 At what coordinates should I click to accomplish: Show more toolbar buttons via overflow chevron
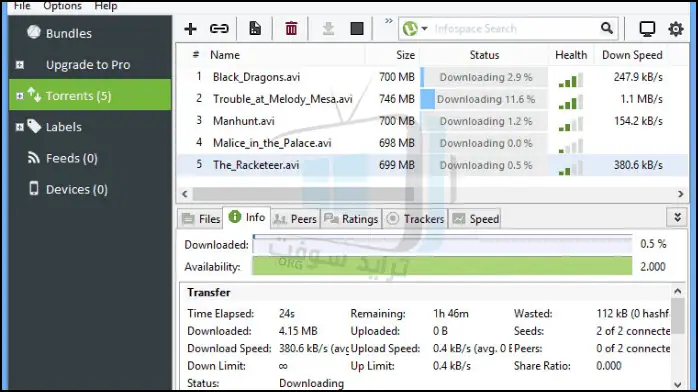(389, 21)
